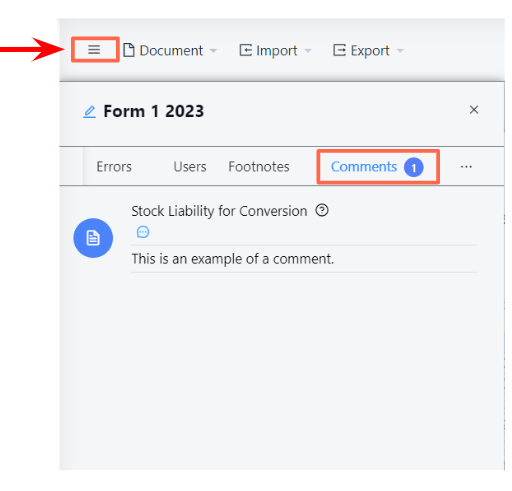Click the speech bubble comment icon
This screenshot has height=491, width=512.
pos(143,232)
